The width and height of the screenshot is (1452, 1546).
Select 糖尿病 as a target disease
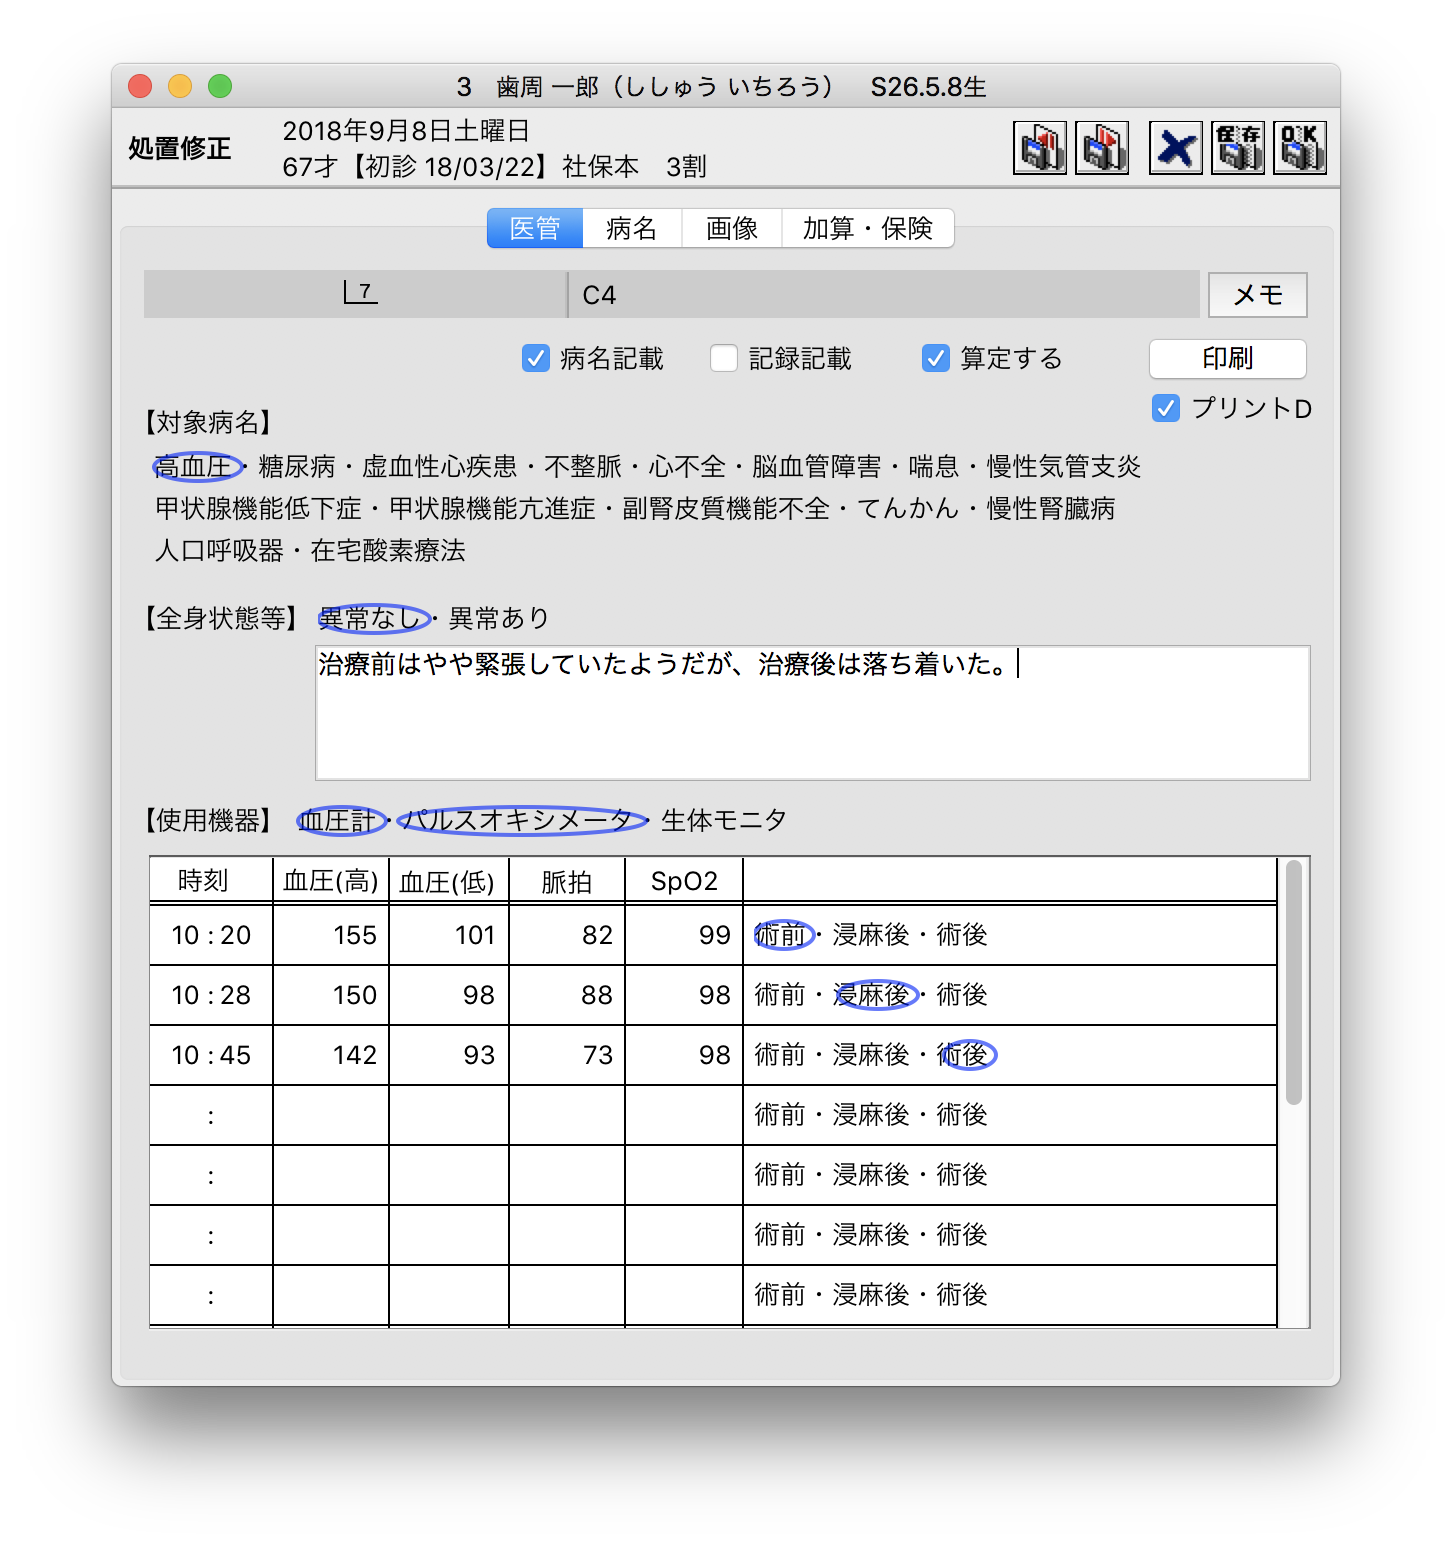(x=297, y=467)
